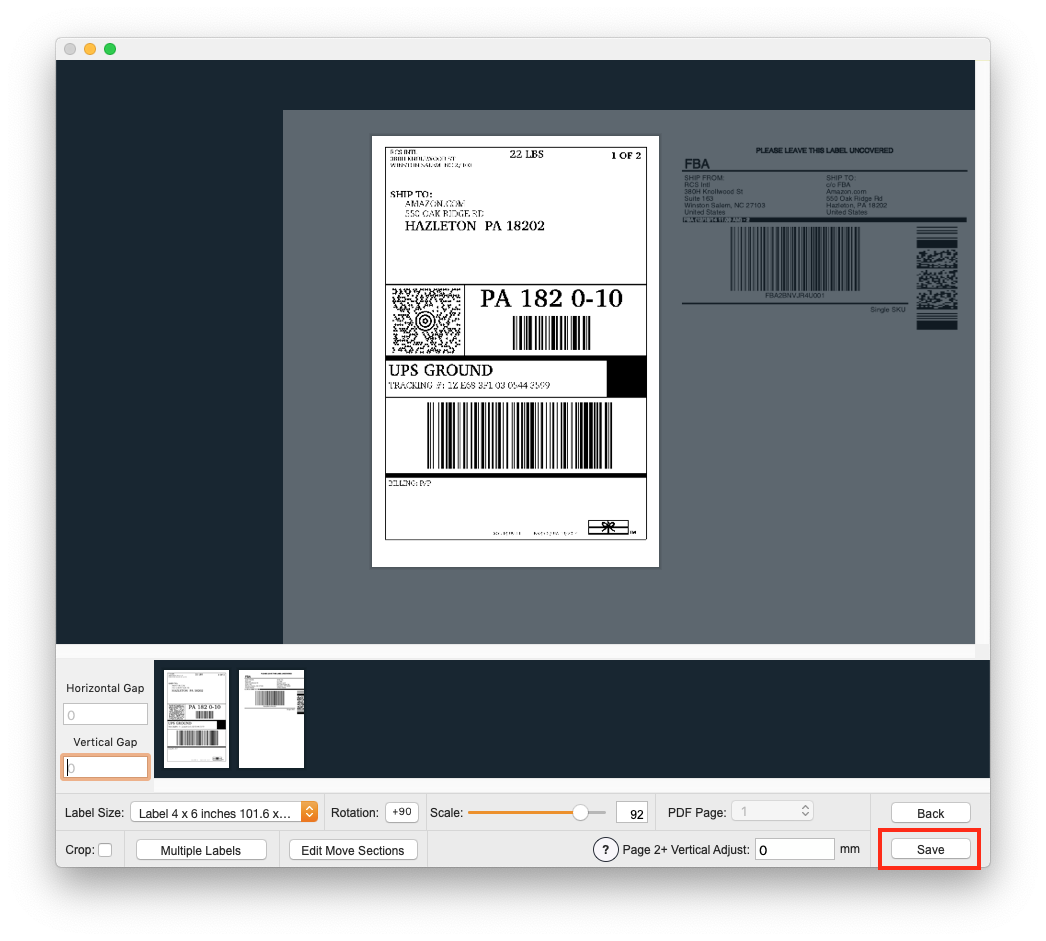Screen dimensions: 1046x941
Task: Enable the Crop checkbox
Action: coord(105,850)
